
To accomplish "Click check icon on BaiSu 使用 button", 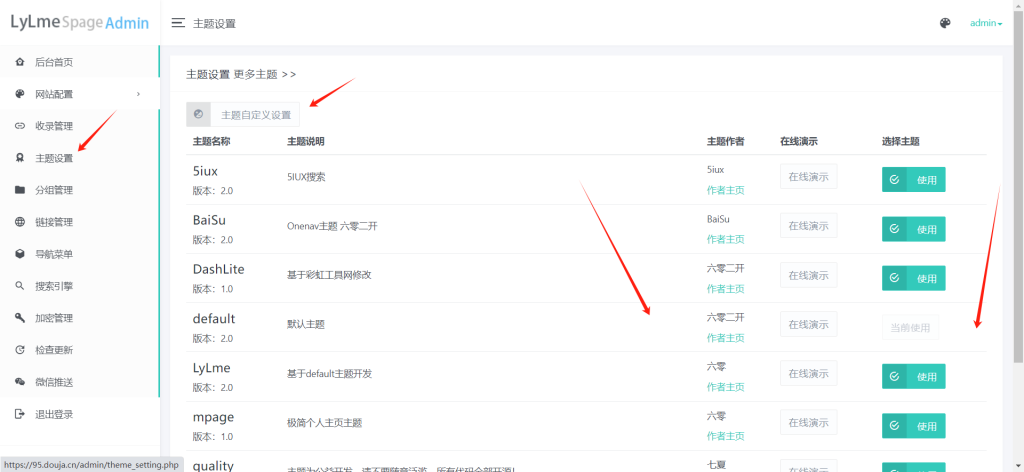I will pos(895,229).
